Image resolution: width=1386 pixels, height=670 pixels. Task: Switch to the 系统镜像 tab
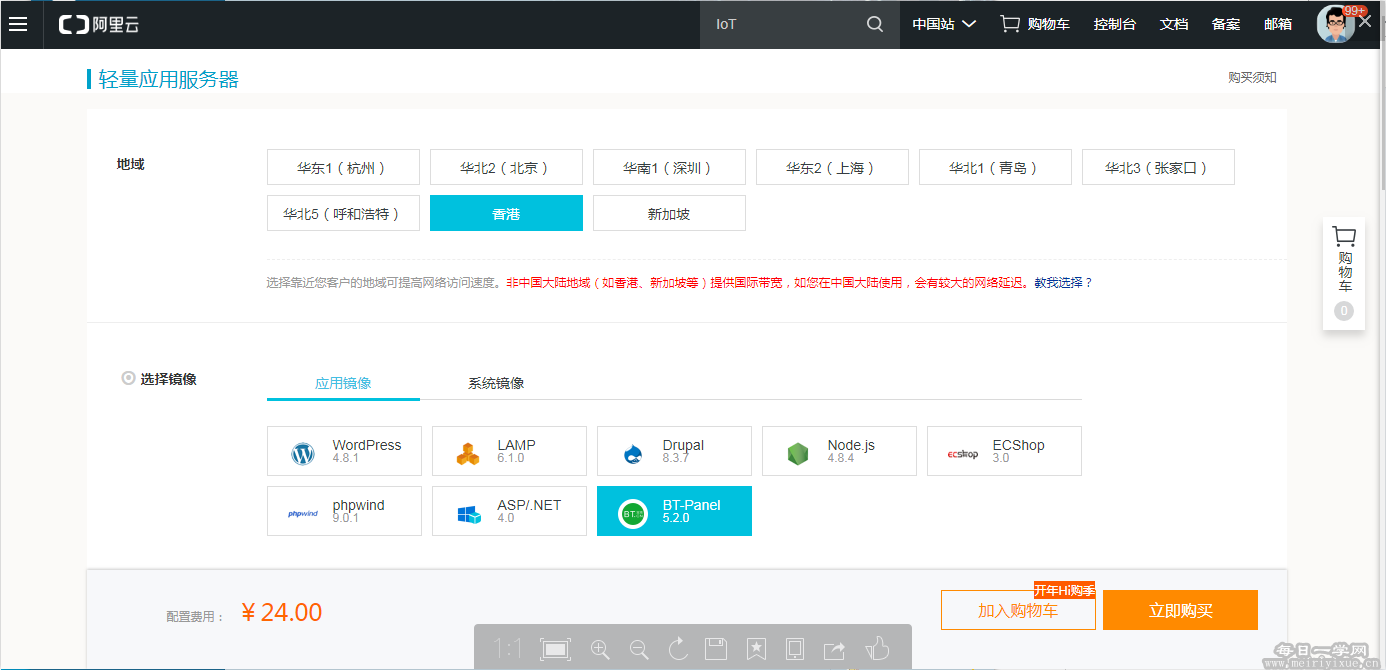(x=496, y=383)
